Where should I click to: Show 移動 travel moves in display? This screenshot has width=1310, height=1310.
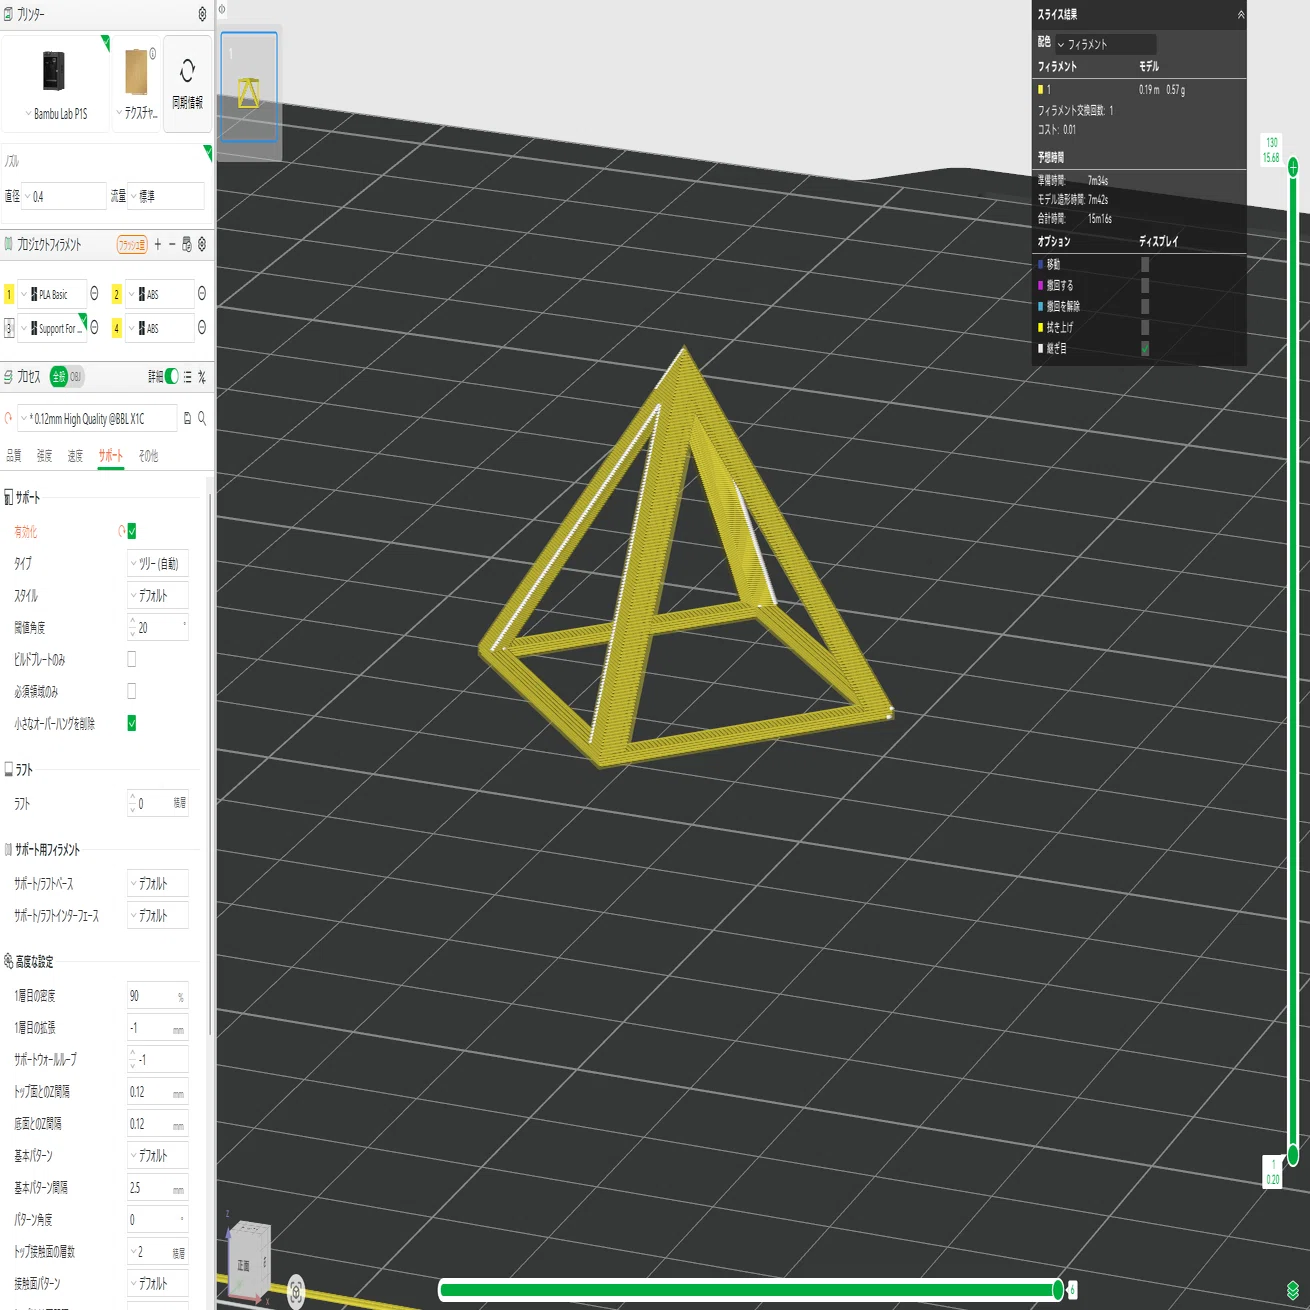point(1145,265)
